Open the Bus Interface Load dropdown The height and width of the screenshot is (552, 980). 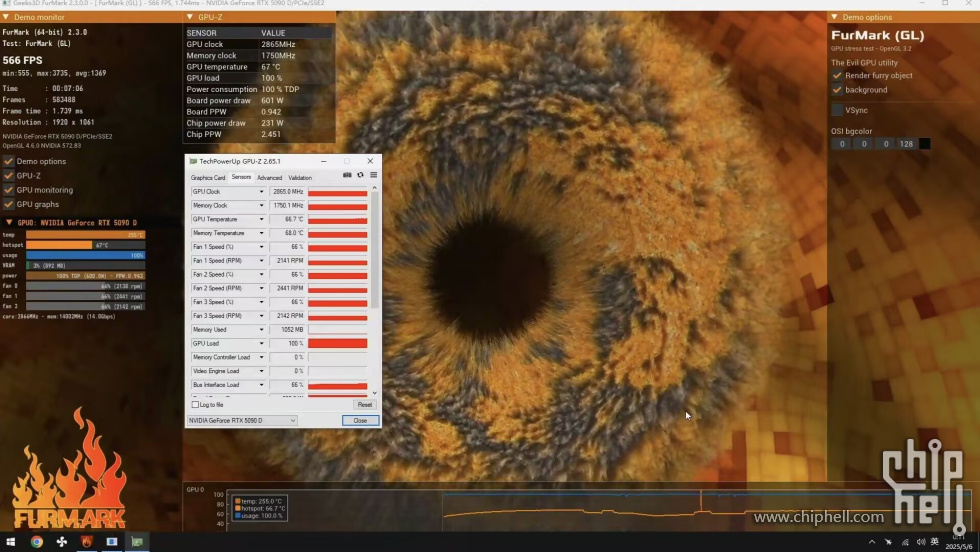click(x=261, y=385)
